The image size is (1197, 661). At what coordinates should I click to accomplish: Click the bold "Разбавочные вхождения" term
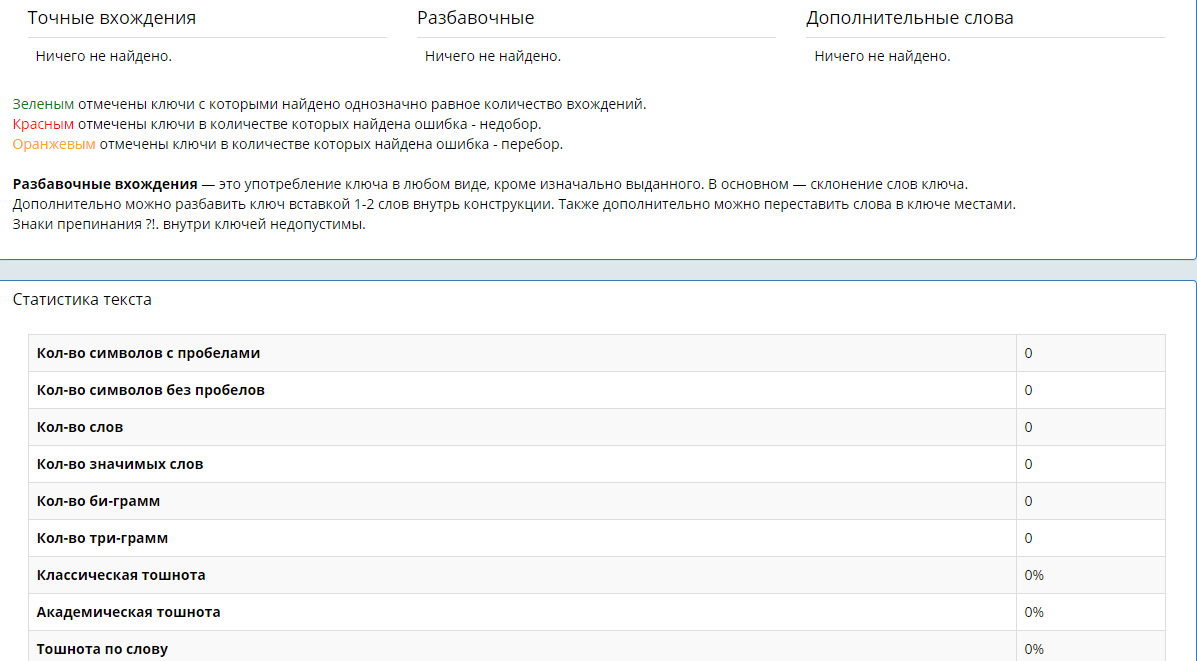pyautogui.click(x=105, y=184)
